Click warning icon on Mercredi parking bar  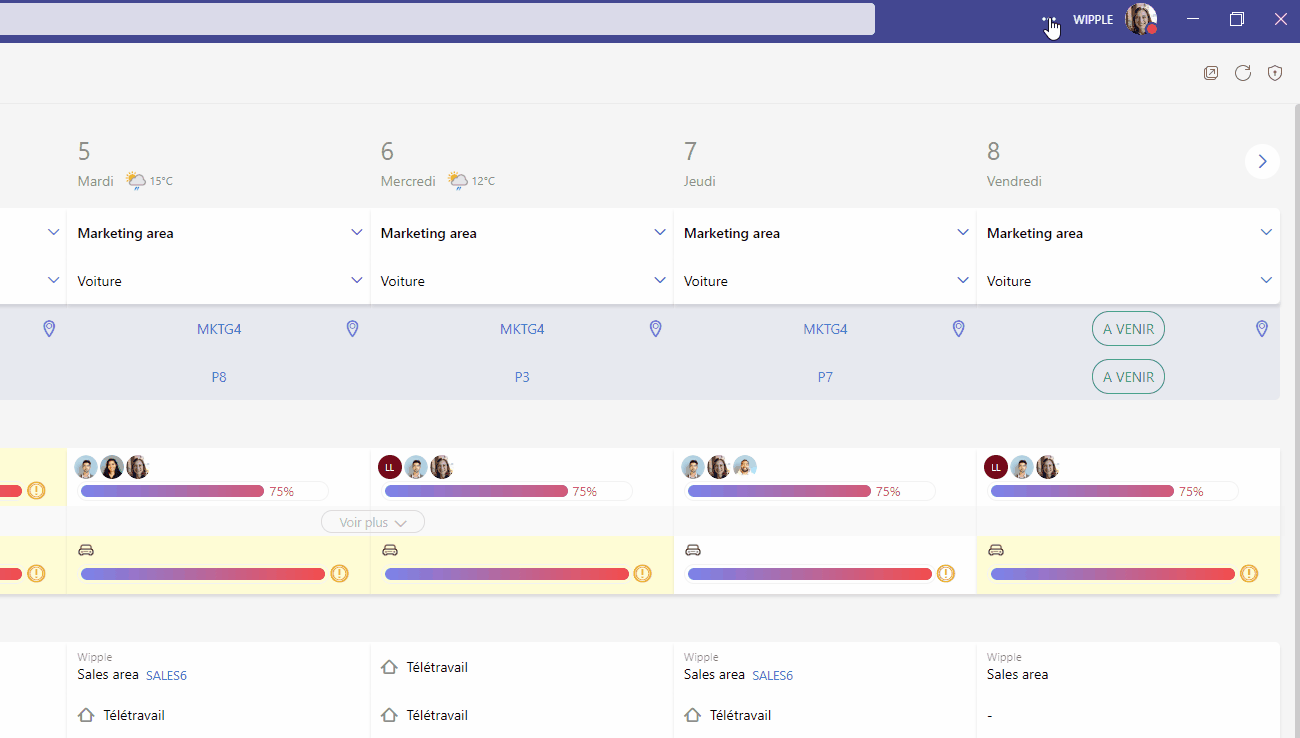point(643,573)
